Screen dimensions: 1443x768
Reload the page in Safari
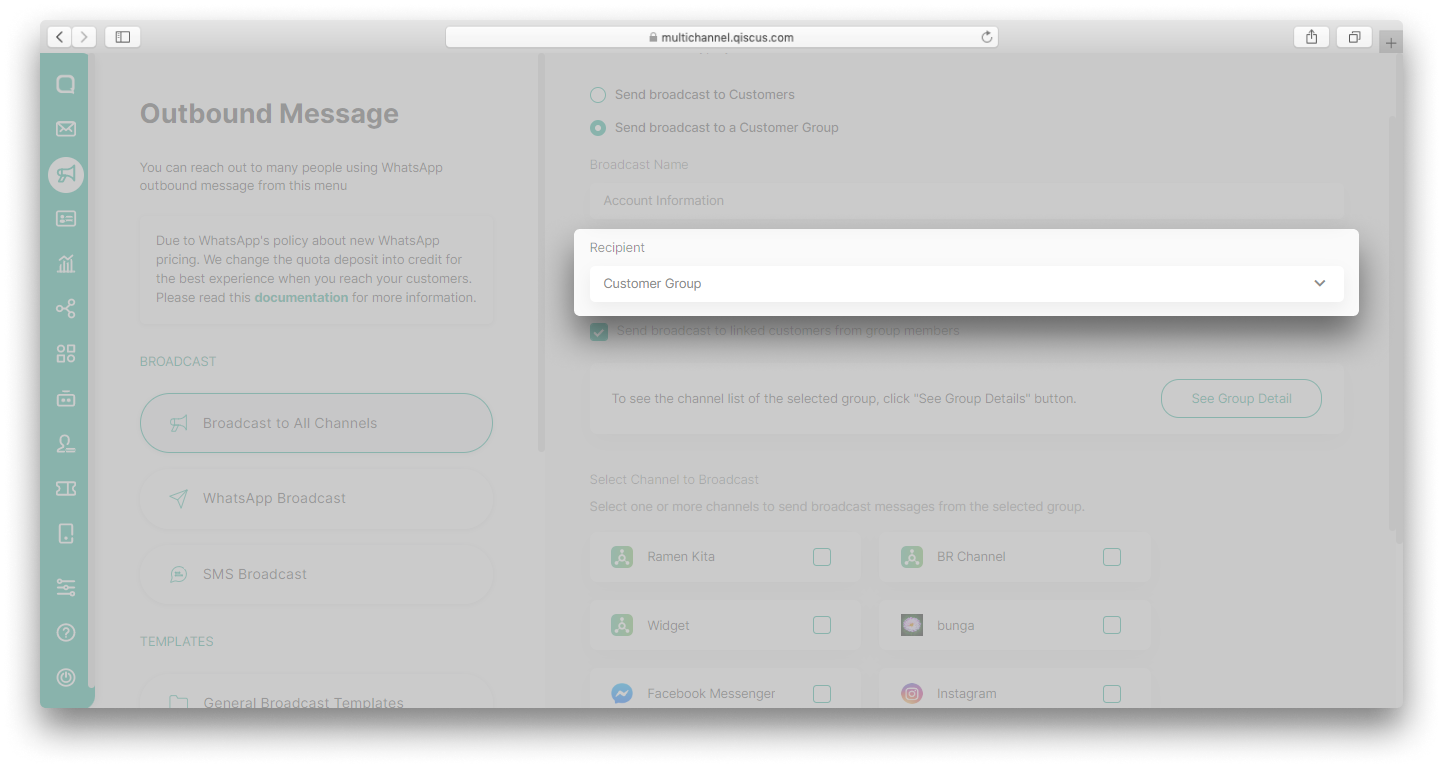[x=986, y=37]
